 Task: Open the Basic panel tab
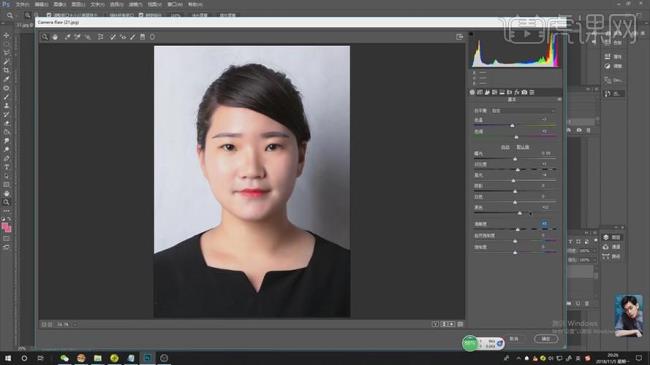472,92
